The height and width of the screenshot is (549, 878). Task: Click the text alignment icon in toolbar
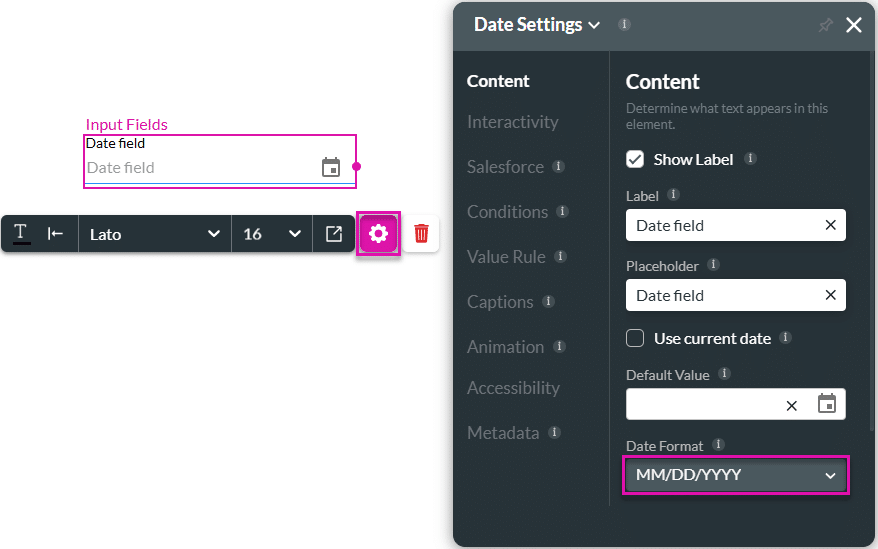pos(56,234)
